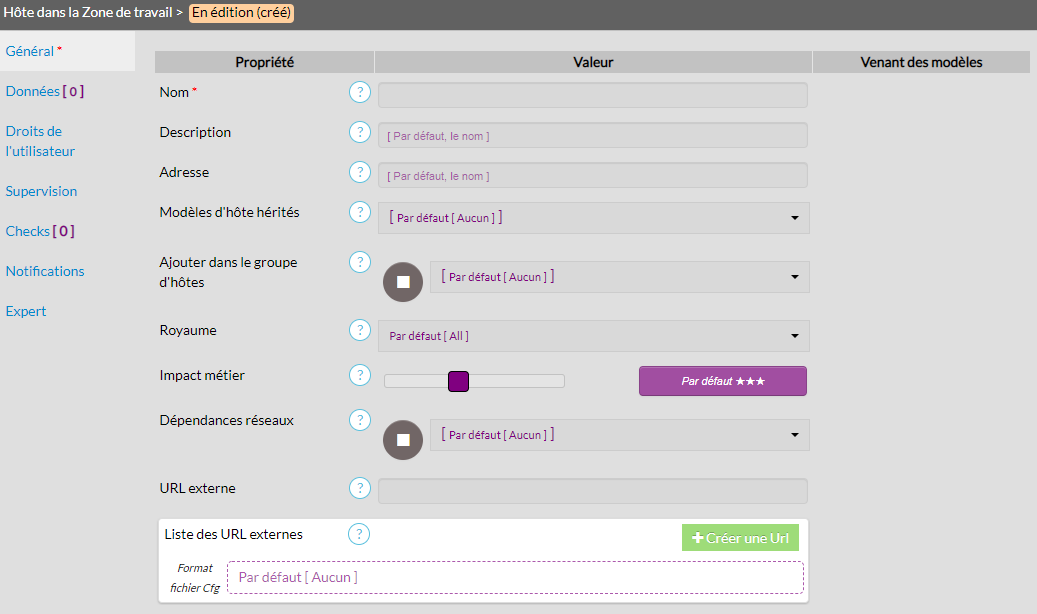This screenshot has width=1037, height=614.
Task: Open the Royaume dropdown
Action: point(593,336)
